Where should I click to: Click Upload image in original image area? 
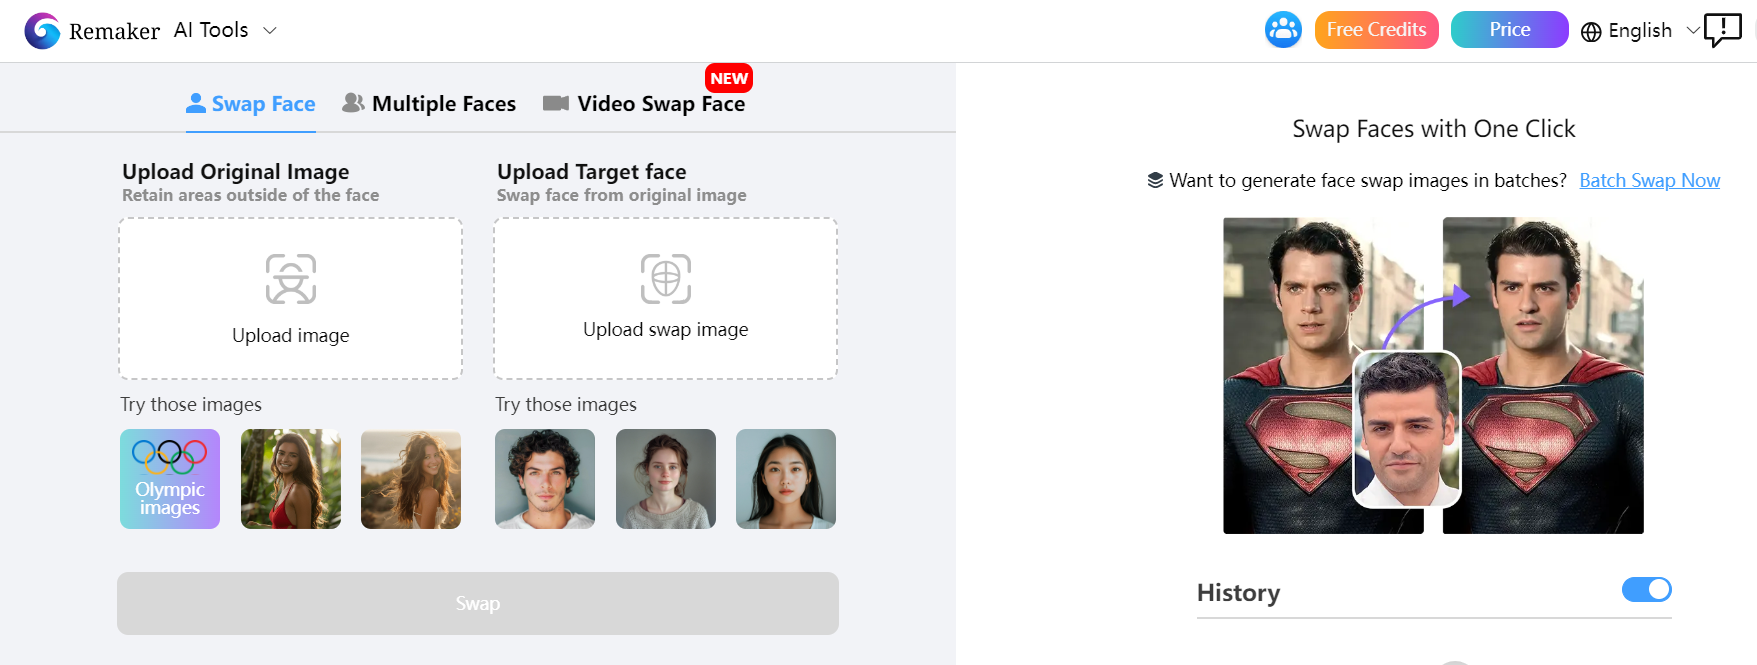[x=291, y=299]
